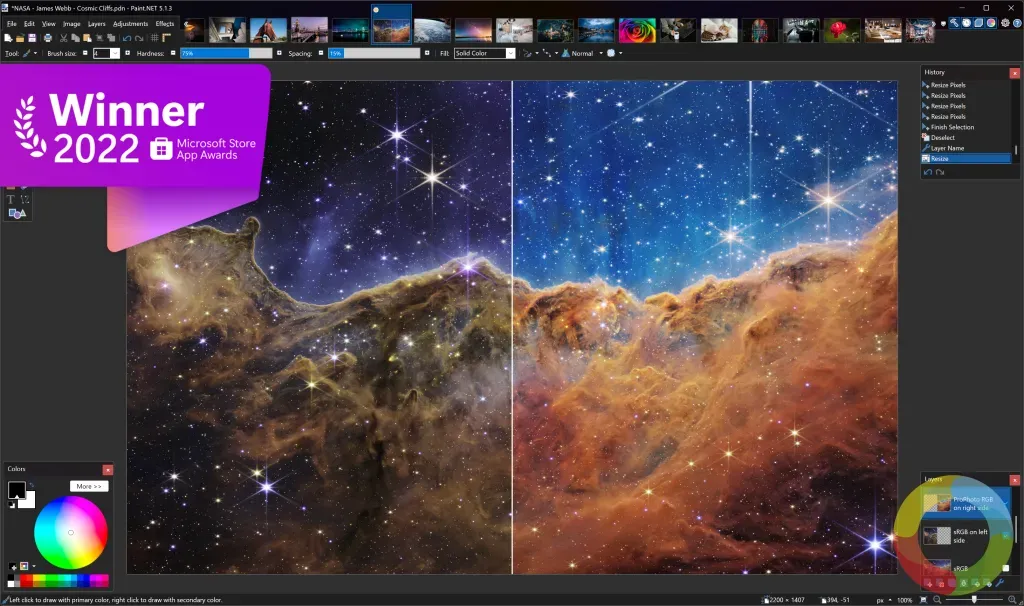Toggle the Tools window button top right
This screenshot has height=606, width=1024.
[x=954, y=23]
